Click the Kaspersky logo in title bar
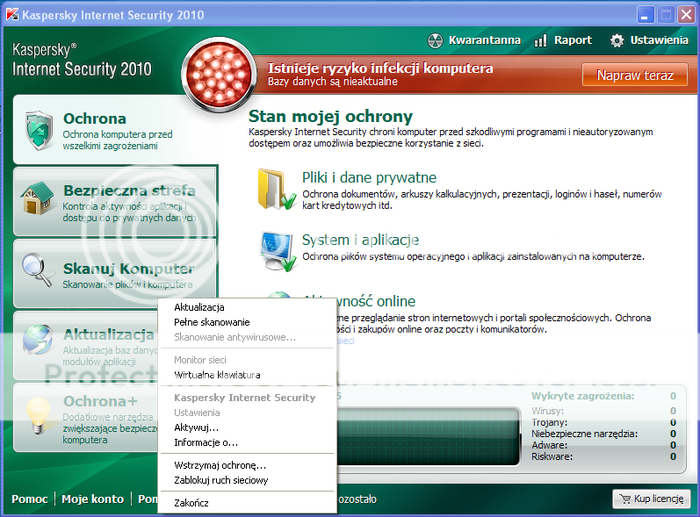700x517 pixels. click(x=12, y=15)
